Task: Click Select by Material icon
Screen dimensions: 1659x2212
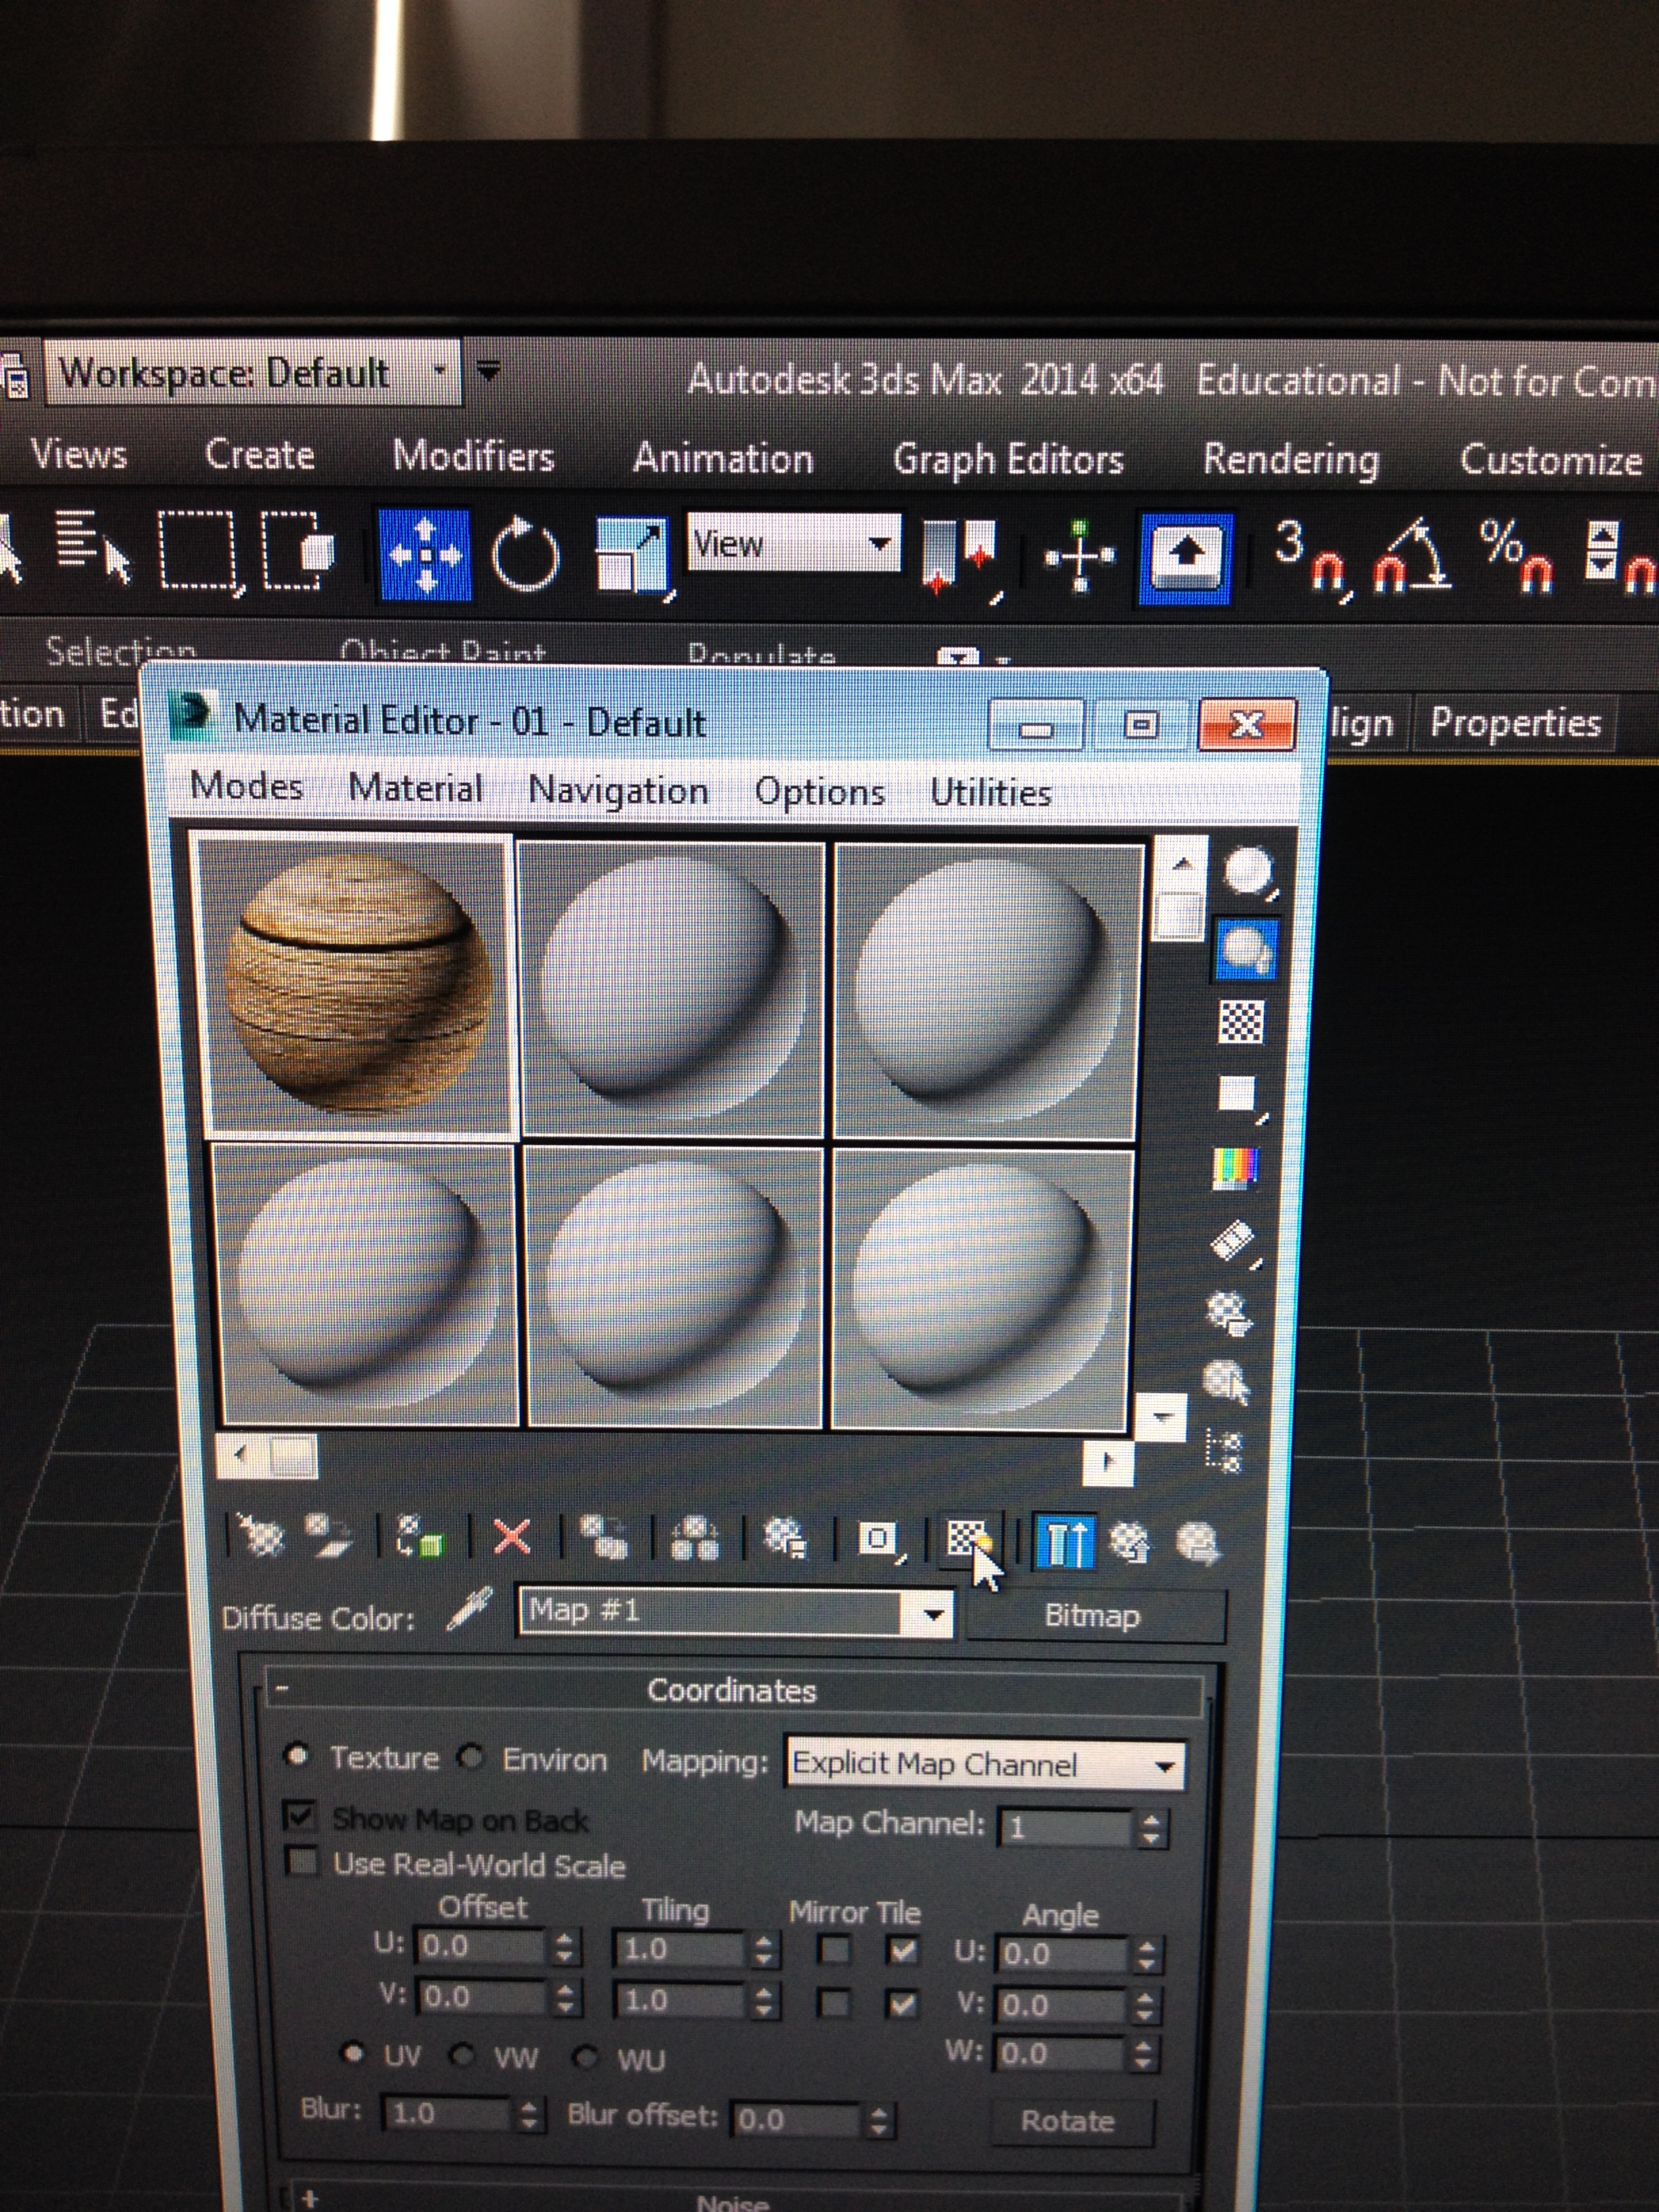Action: pyautogui.click(x=1227, y=1382)
